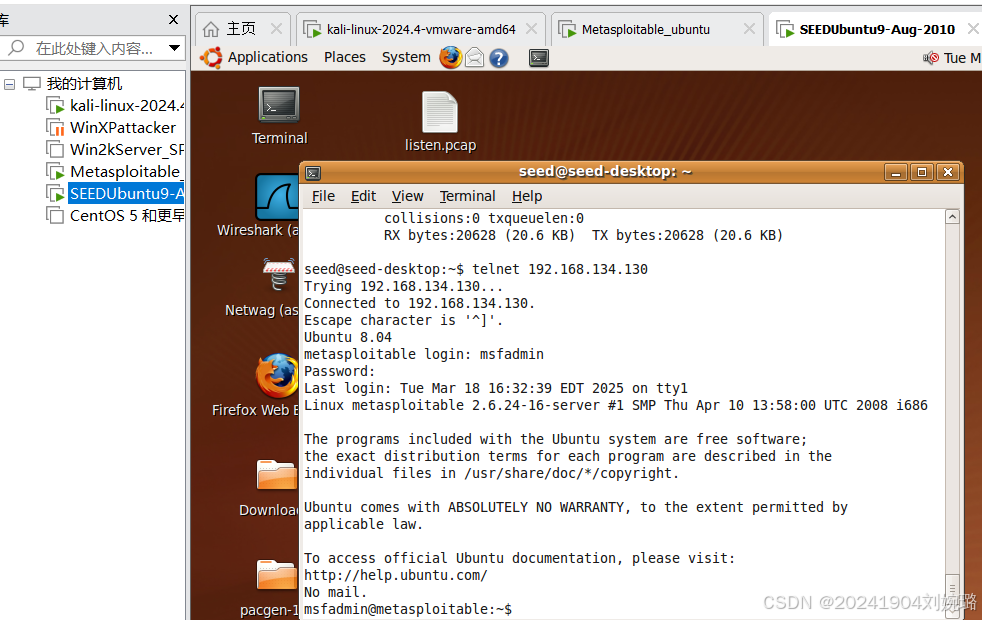The width and height of the screenshot is (982, 620).
Task: Click the Ubuntu logo Applications icon
Action: click(x=211, y=58)
